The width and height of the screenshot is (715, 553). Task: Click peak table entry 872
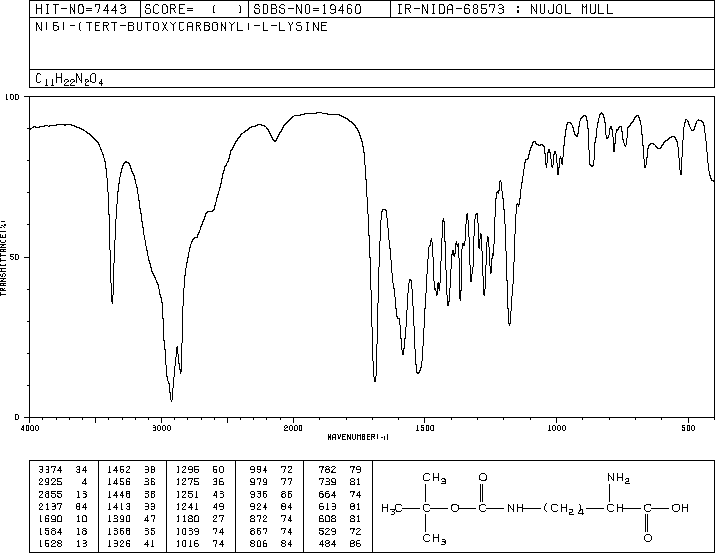click(x=271, y=519)
